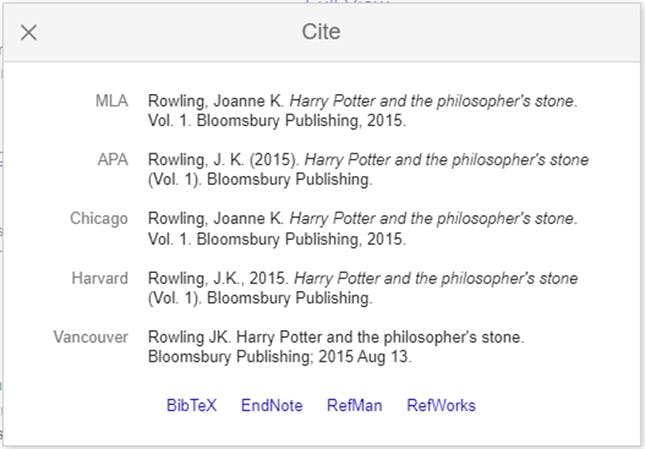Click the Chicago citation text
The width and height of the screenshot is (645, 449).
pyautogui.click(x=363, y=229)
